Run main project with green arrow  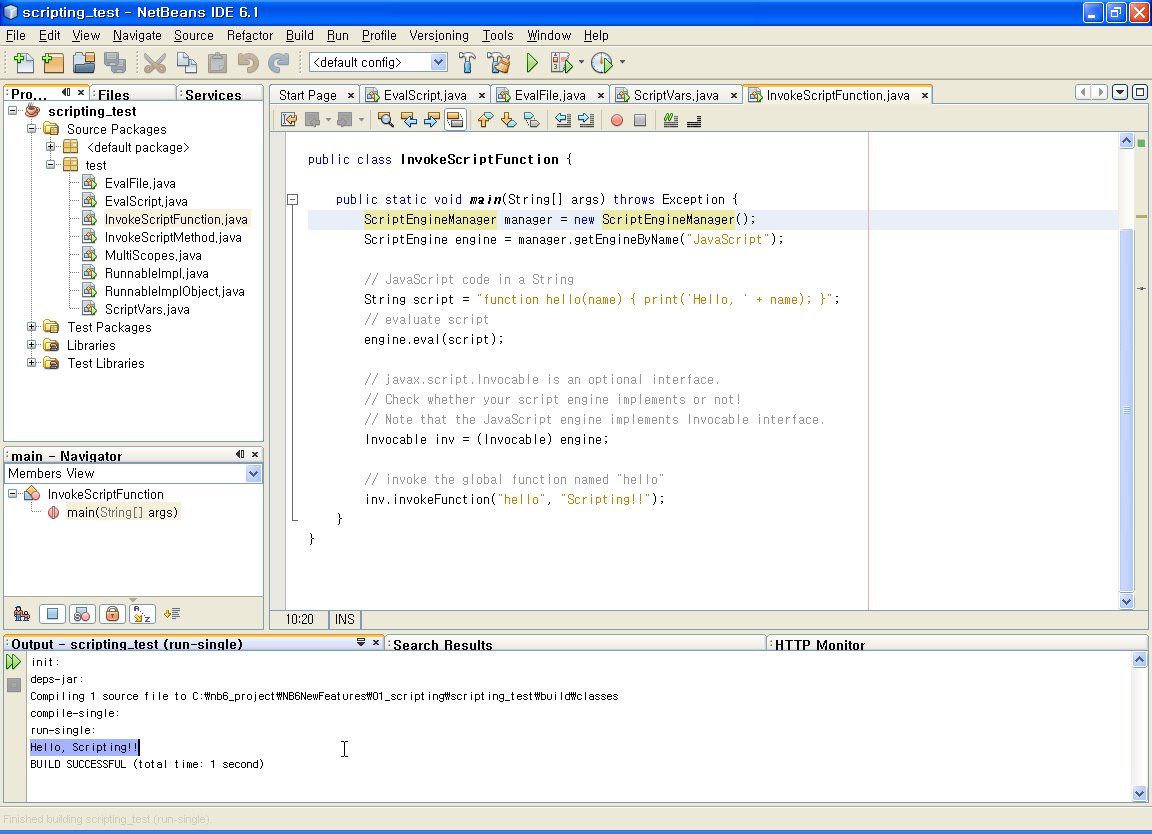532,62
